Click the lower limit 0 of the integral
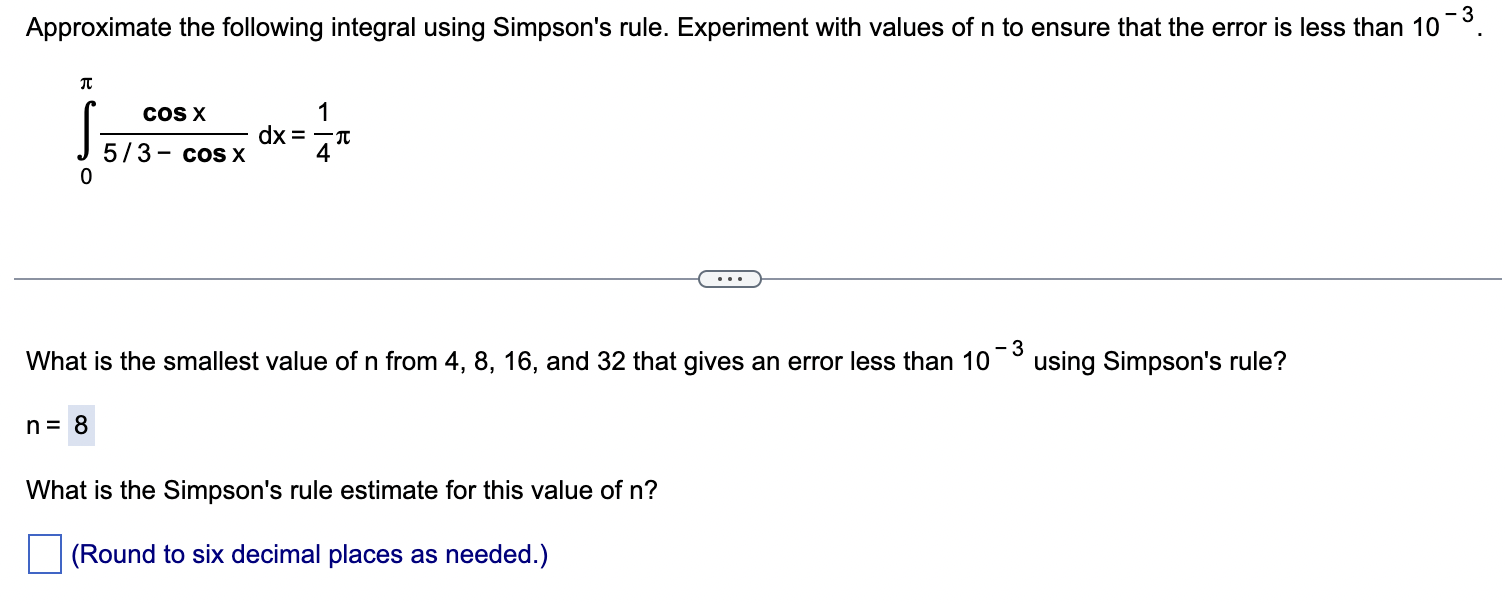The width and height of the screenshot is (1505, 604). [x=86, y=176]
